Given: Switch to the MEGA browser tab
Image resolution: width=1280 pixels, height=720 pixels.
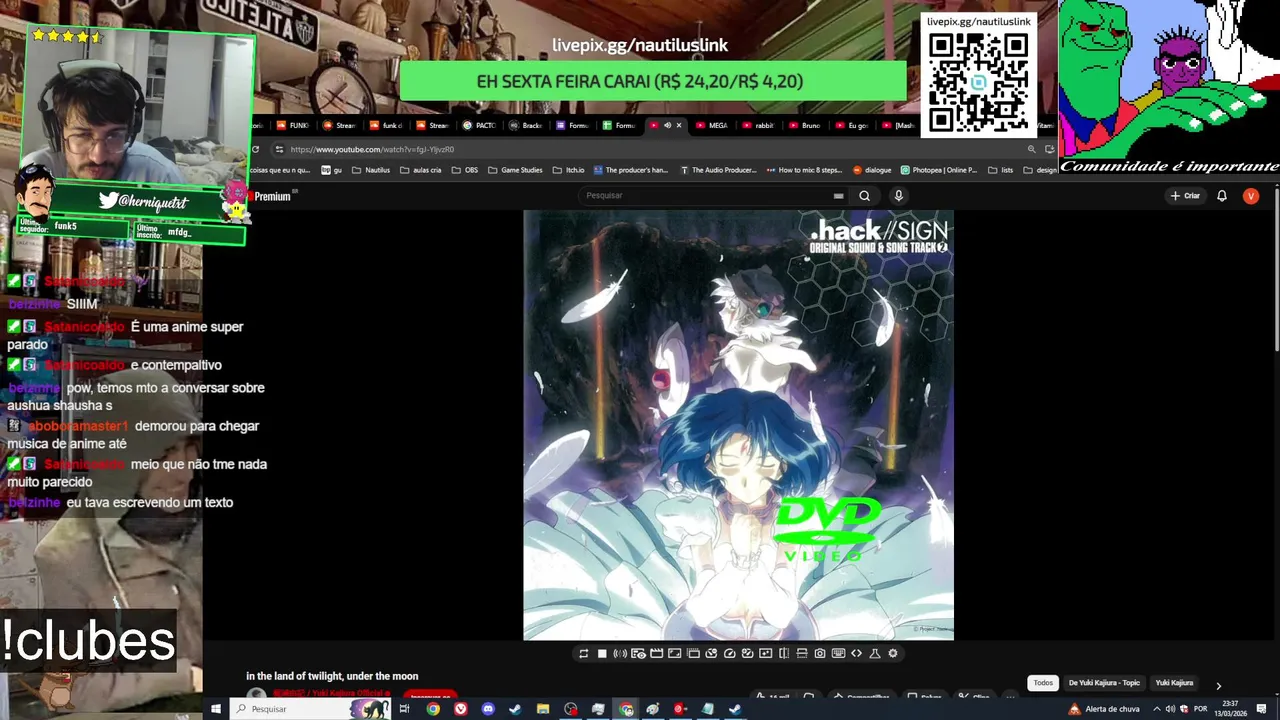Looking at the screenshot, I should tap(713, 126).
